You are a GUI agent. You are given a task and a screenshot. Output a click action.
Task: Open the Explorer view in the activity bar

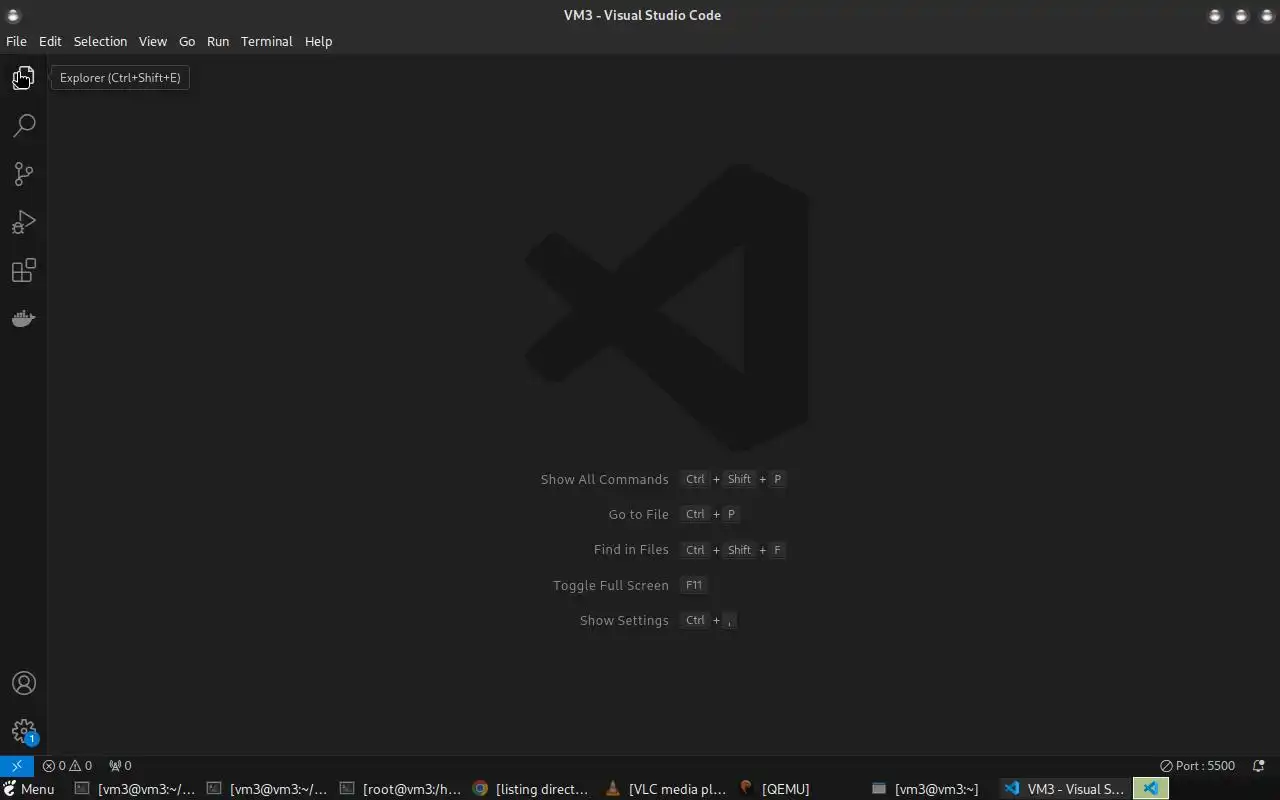tap(23, 77)
